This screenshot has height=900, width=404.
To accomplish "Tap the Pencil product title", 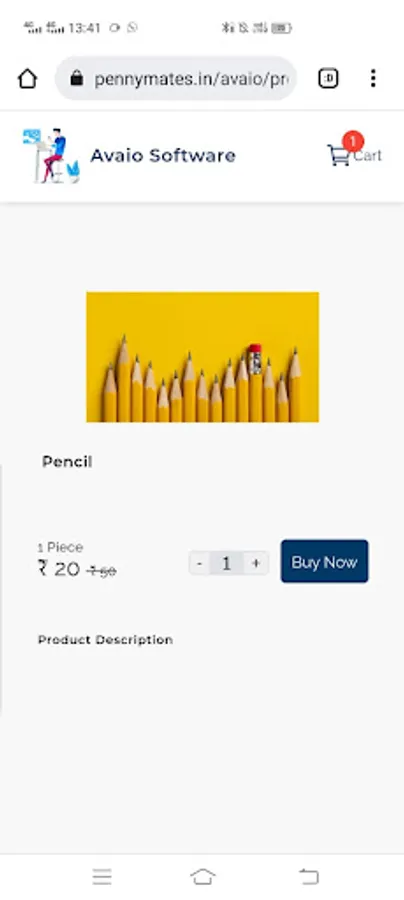I will coord(67,461).
